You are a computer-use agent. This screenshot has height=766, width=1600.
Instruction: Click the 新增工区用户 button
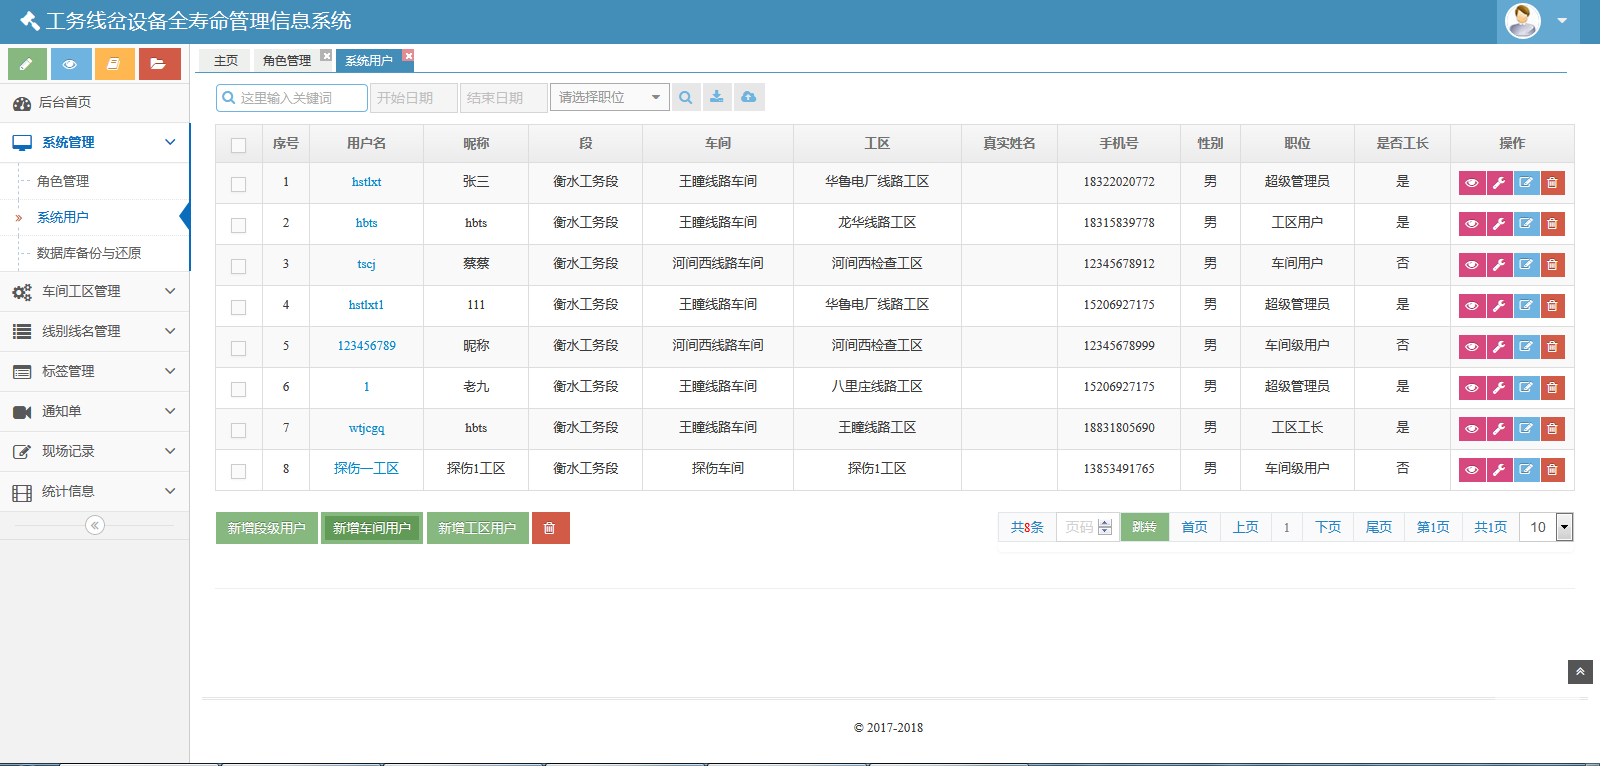477,528
